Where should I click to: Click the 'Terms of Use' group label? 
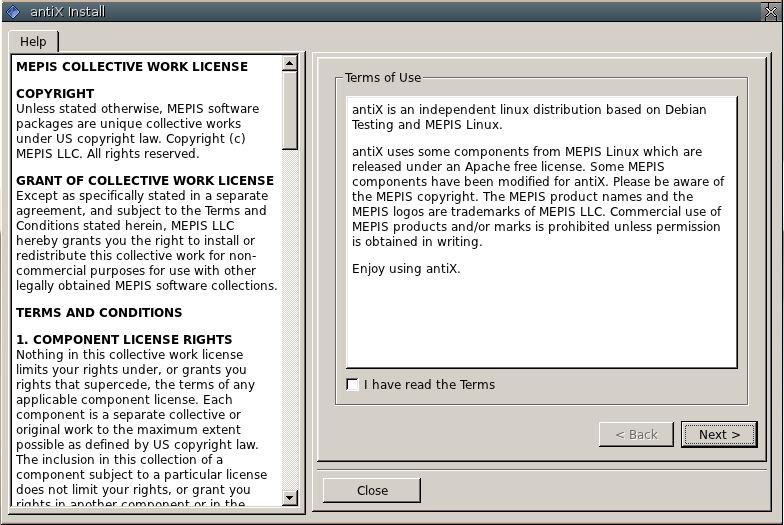383,78
